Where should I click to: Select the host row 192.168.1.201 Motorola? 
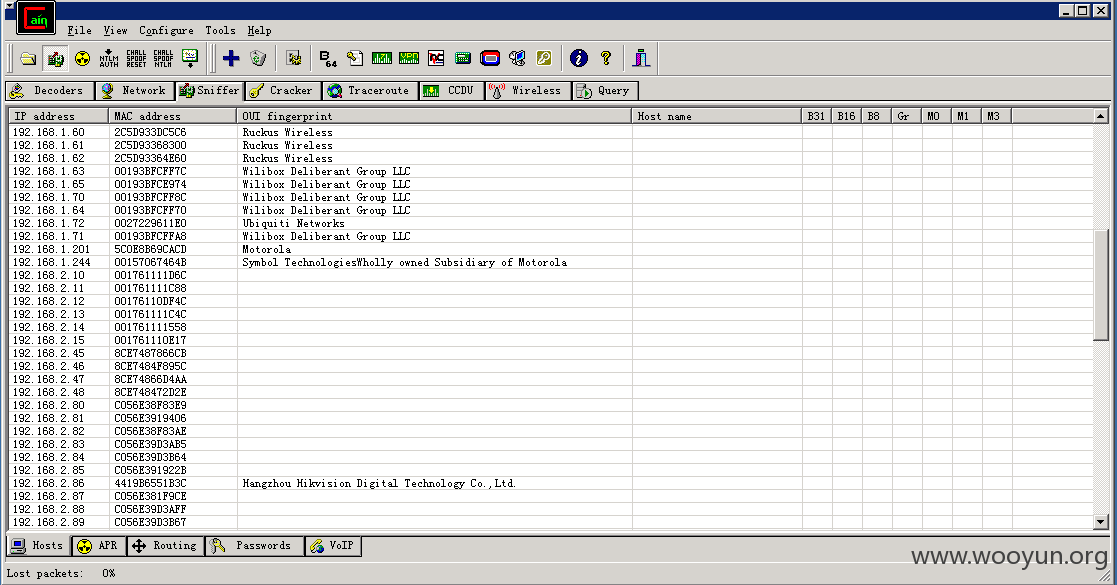(551, 249)
